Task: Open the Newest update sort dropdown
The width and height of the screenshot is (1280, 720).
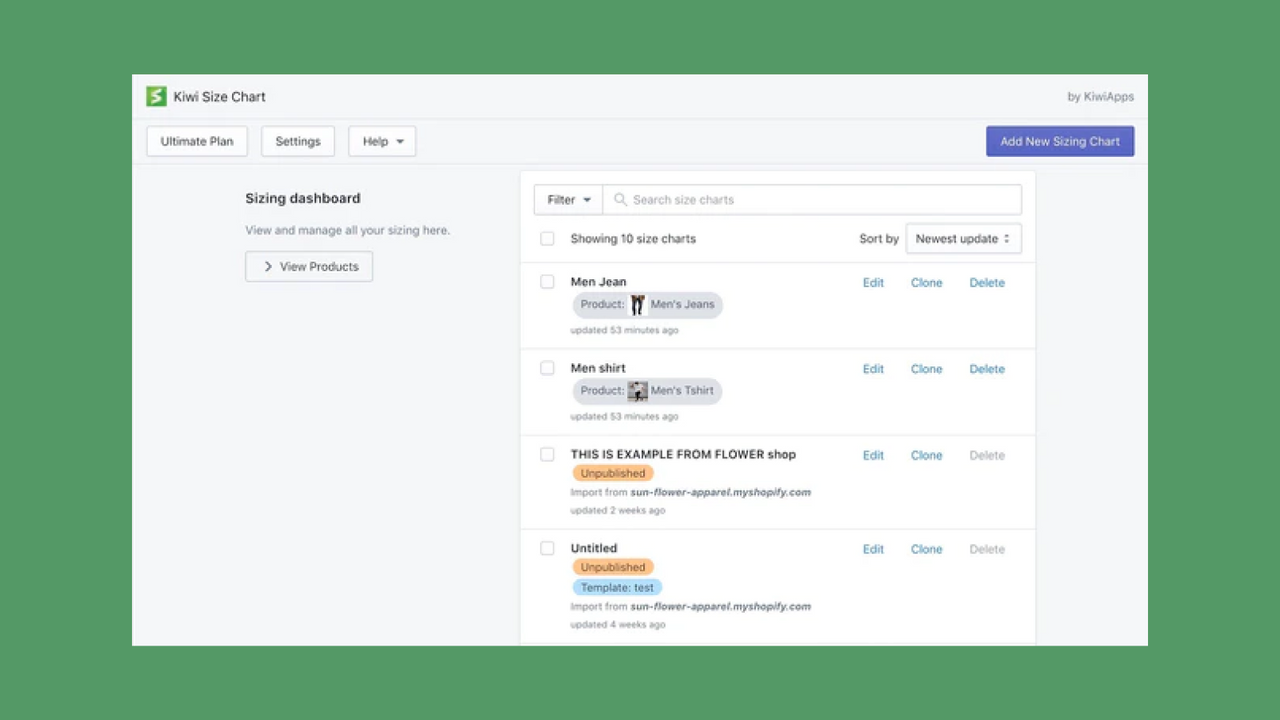Action: tap(962, 239)
